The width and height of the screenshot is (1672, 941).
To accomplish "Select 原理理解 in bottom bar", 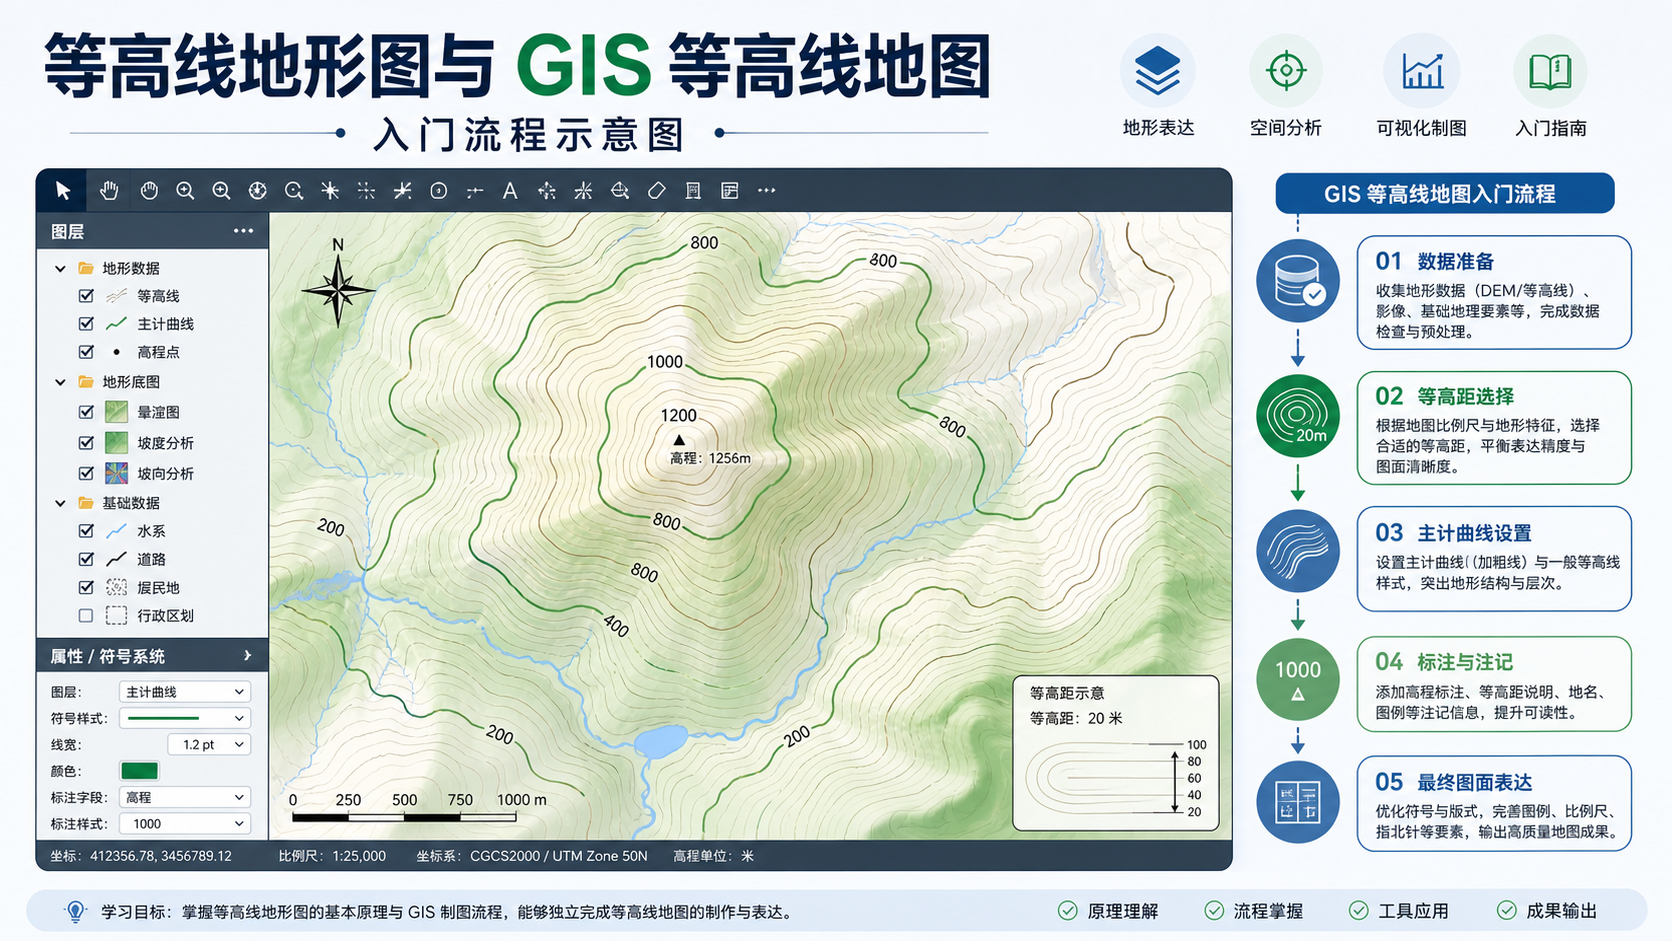I will point(1108,911).
